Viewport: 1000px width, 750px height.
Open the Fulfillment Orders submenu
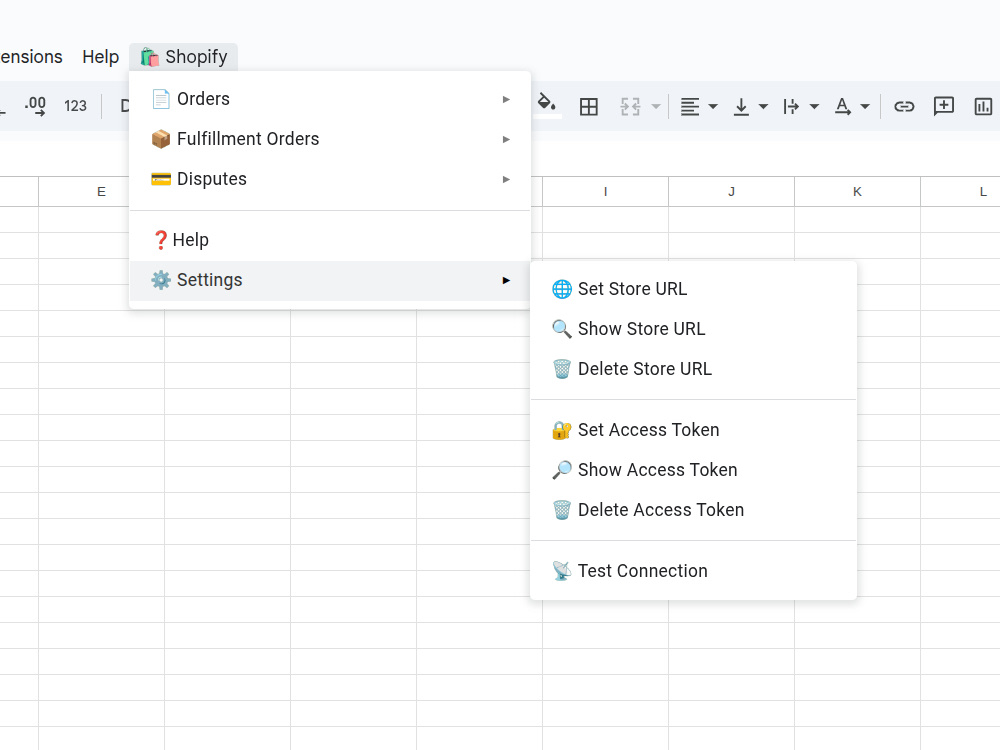point(330,139)
